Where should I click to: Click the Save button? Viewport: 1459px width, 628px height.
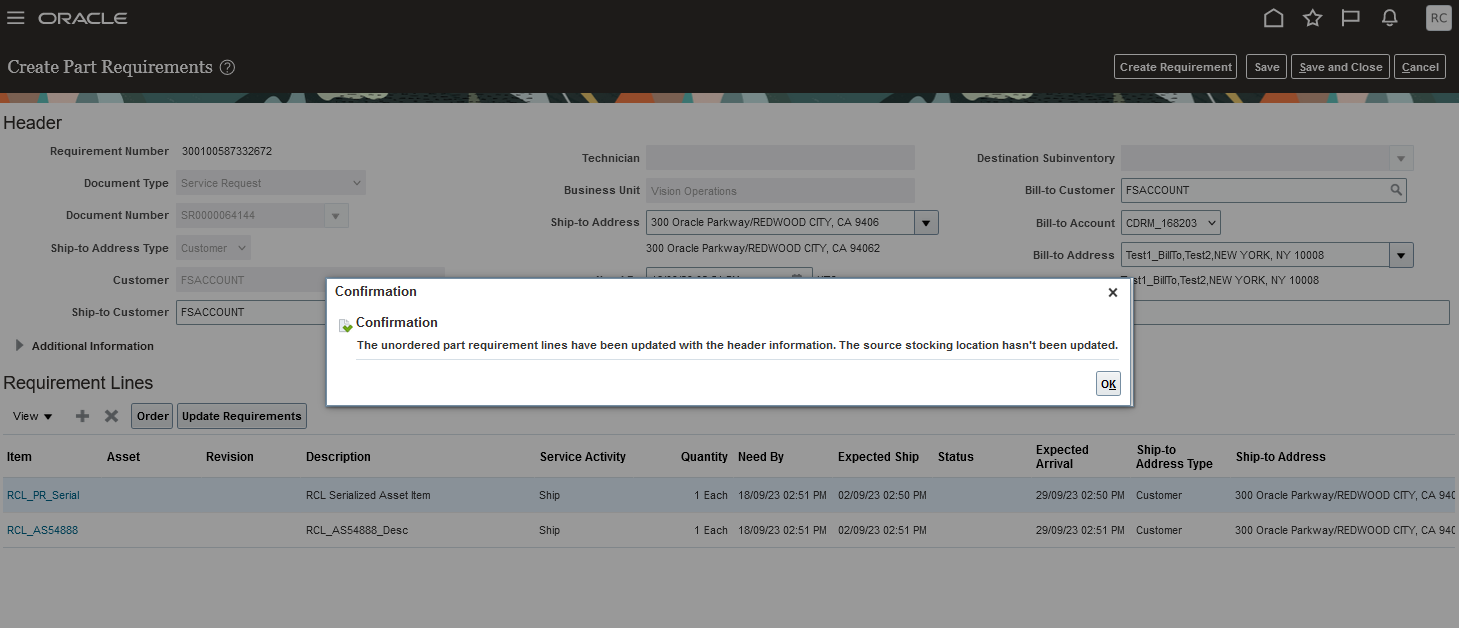[x=1267, y=67]
